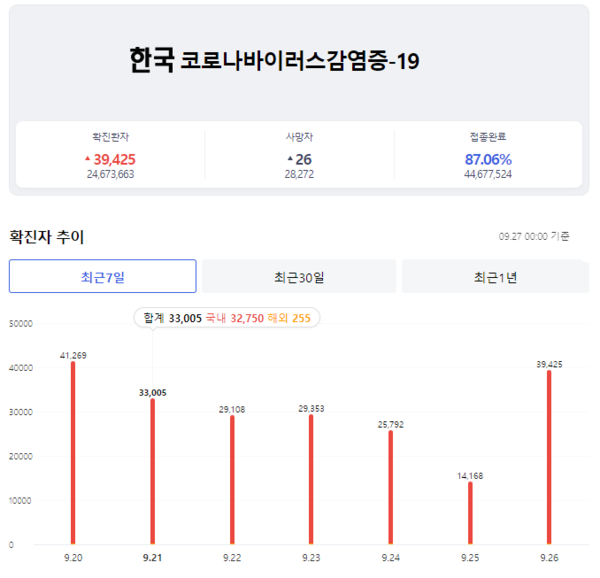Click the 확진환자 count 39,425
Image resolution: width=600 pixels, height=578 pixels.
click(114, 160)
